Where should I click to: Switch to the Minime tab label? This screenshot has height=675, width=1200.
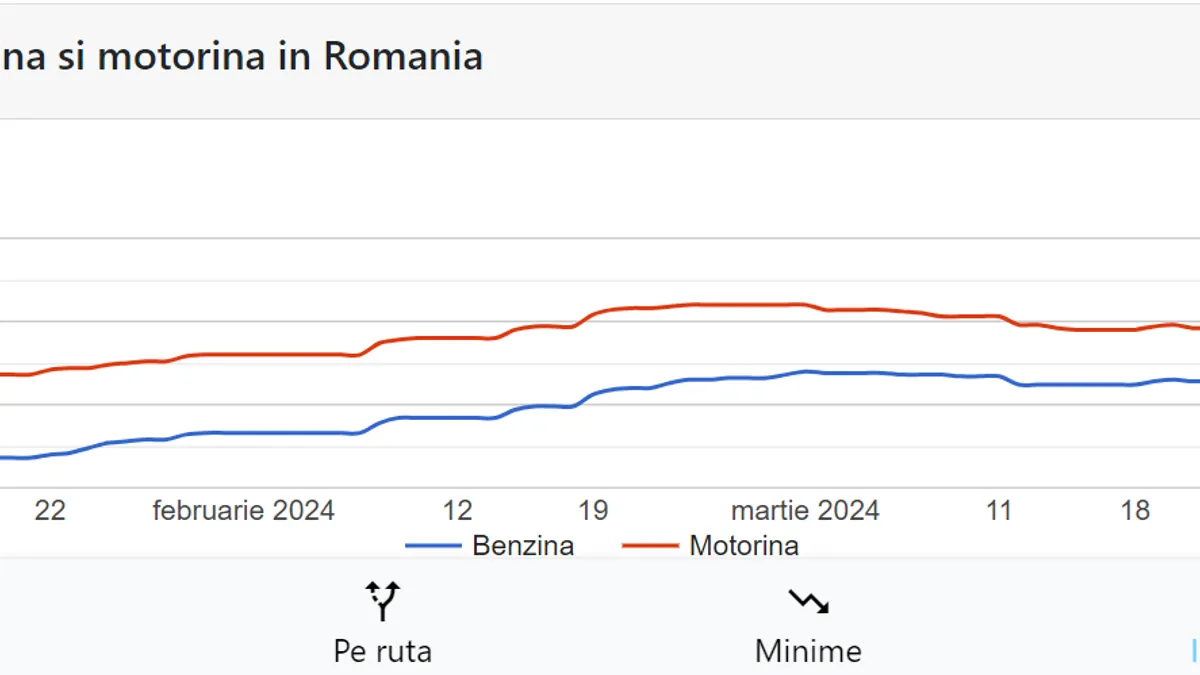tap(808, 651)
